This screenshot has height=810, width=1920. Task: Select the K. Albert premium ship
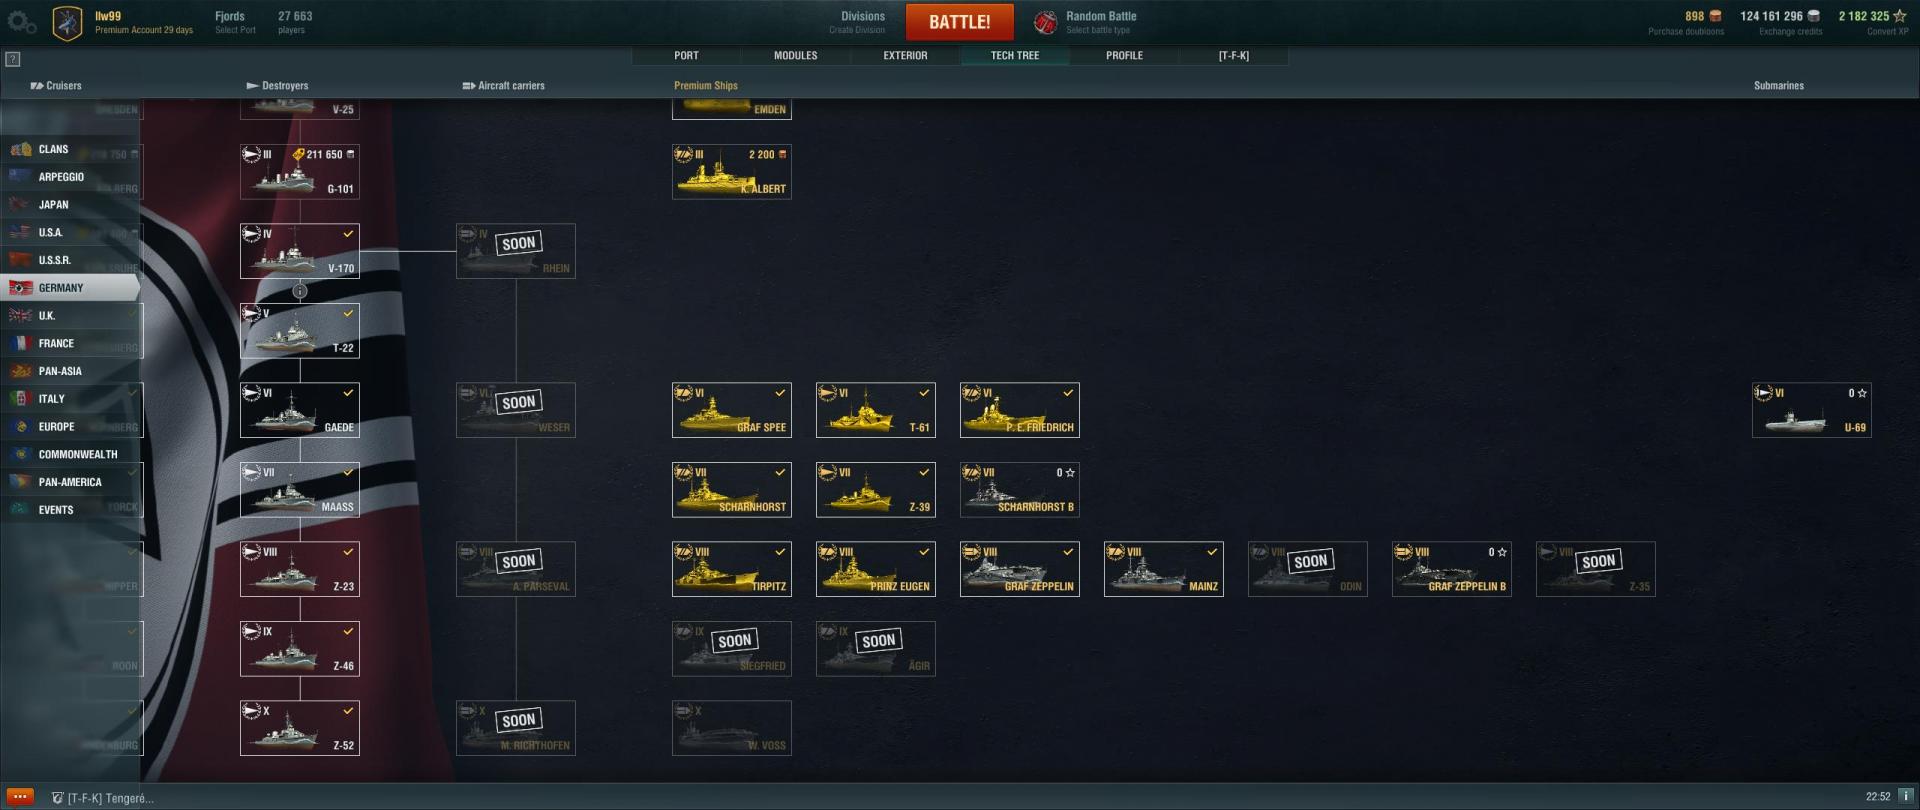[732, 171]
